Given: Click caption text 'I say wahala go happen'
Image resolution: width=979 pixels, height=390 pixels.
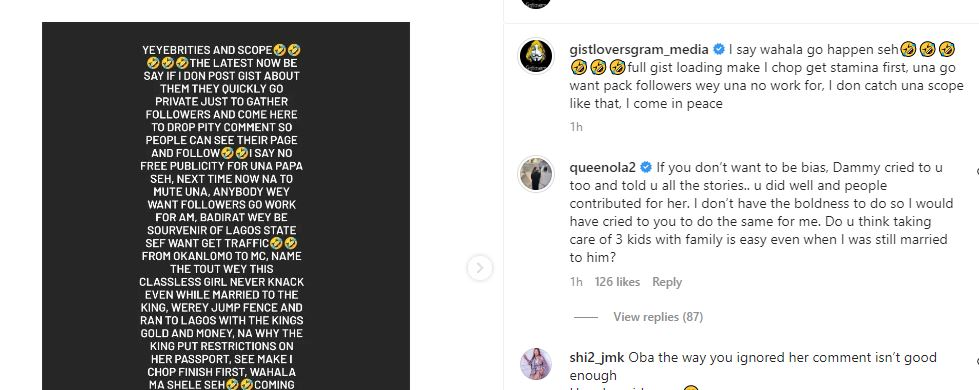Looking at the screenshot, I should [x=799, y=49].
